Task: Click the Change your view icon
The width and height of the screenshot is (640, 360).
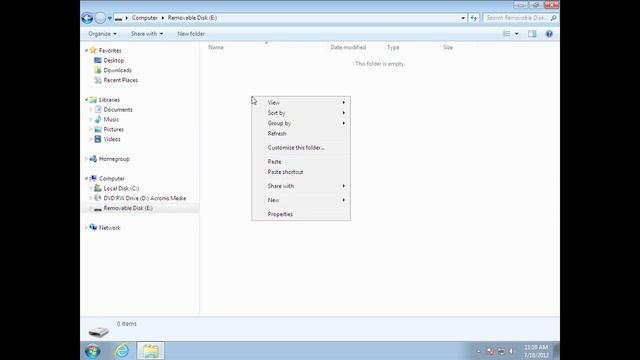Action: [507, 34]
